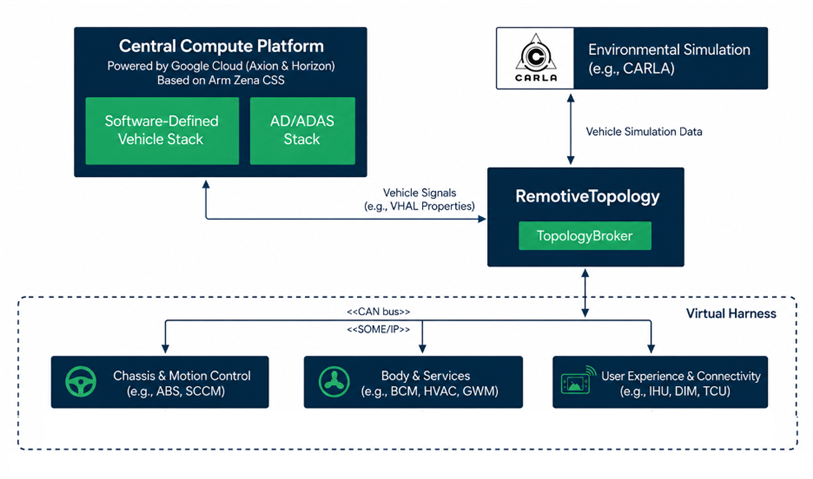Click the infotainment display icon
Viewport: 813px width, 479px height.
[579, 381]
